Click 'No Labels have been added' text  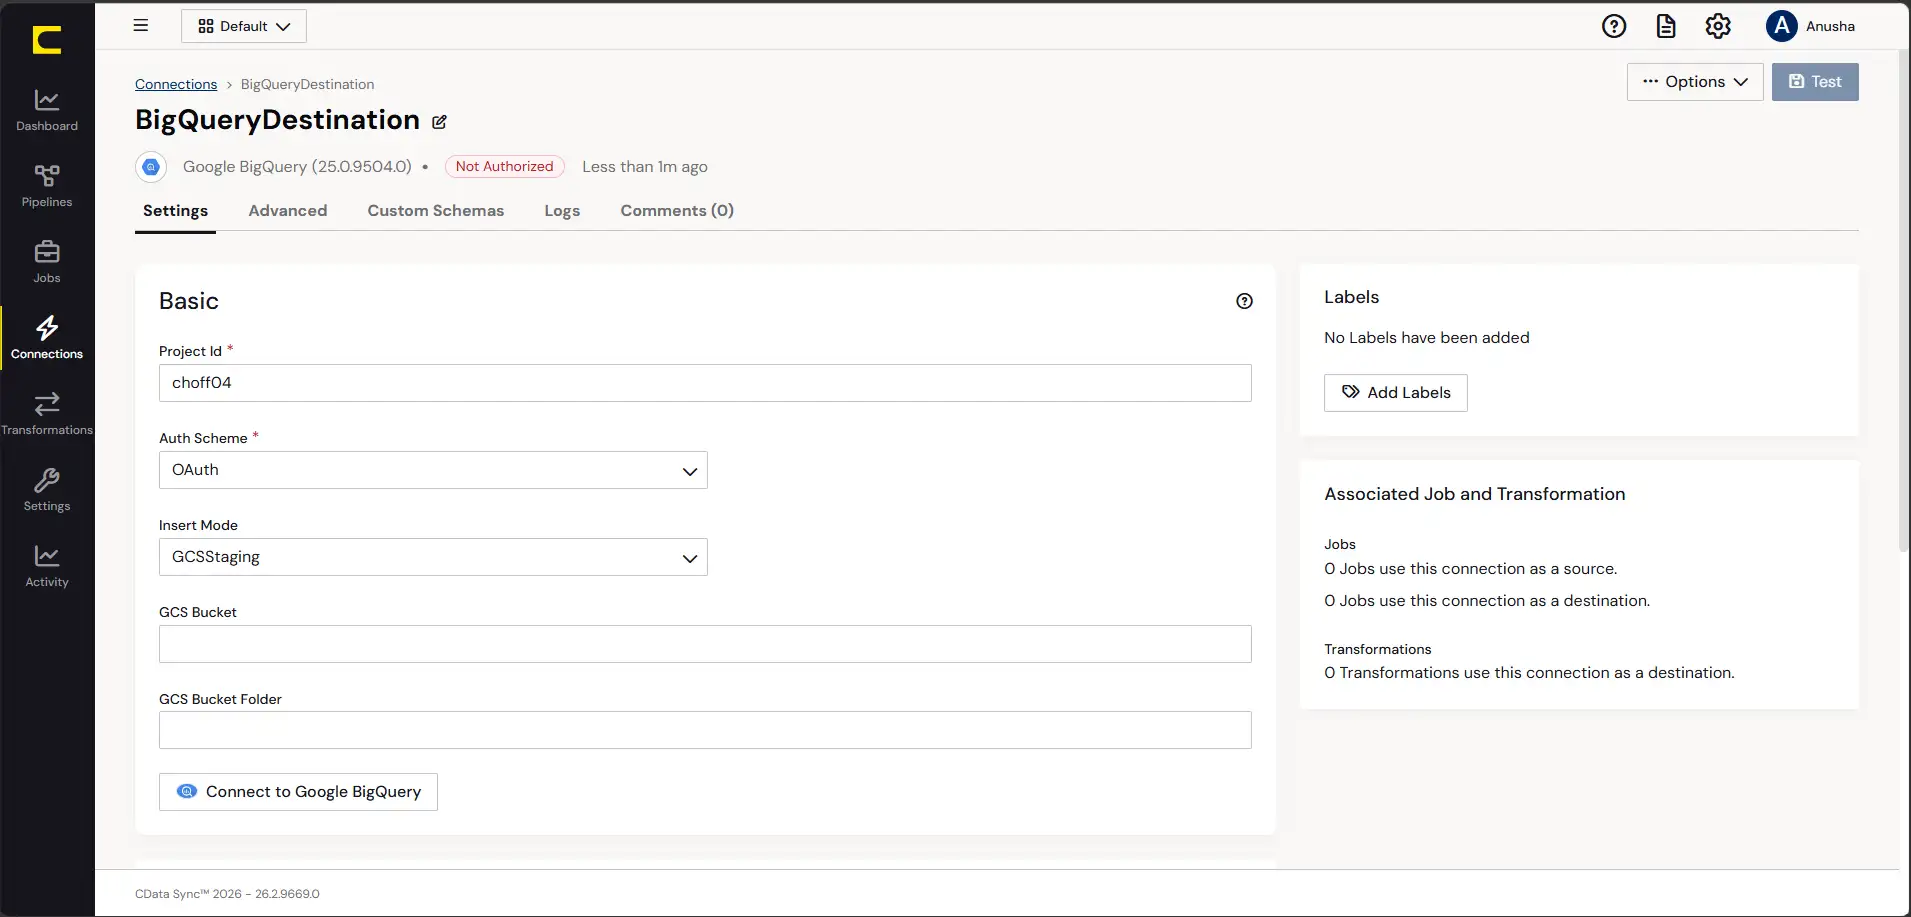1427,338
